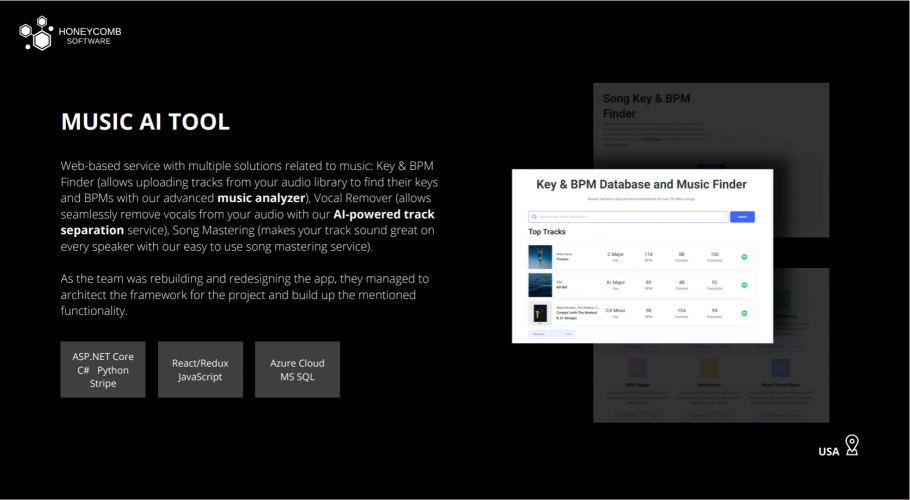Image resolution: width=910 pixels, height=500 pixels.
Task: Click the dimmed Music Video Maker icon
Action: click(781, 368)
